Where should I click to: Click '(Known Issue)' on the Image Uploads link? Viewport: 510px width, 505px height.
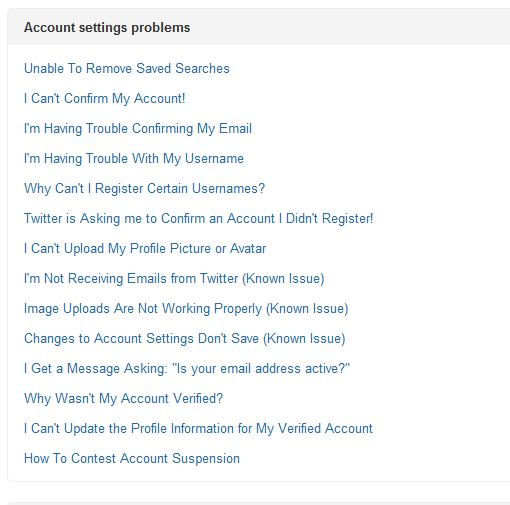[x=307, y=309]
